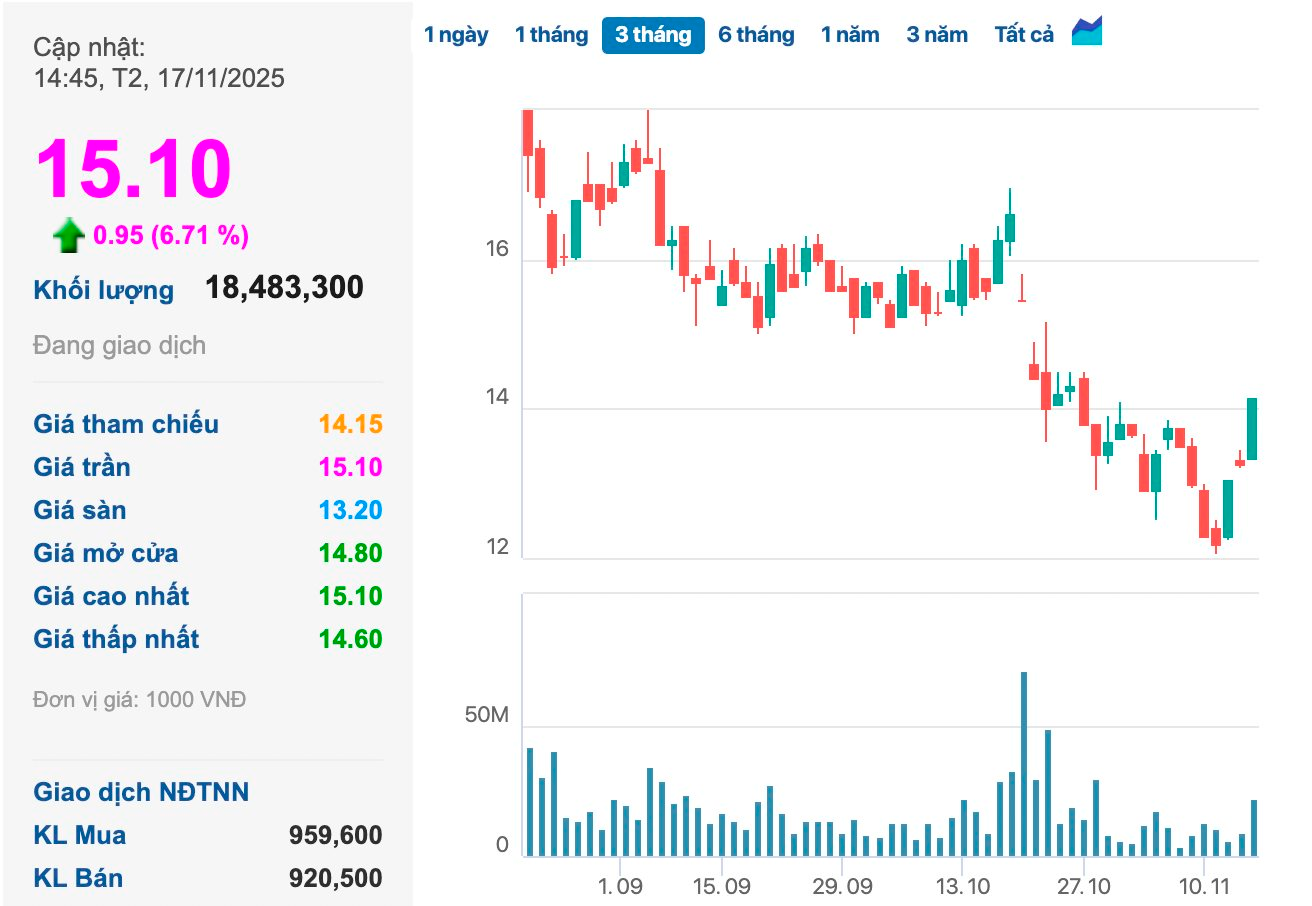Show the 6 tháng chart period
The height and width of the screenshot is (906, 1312).
click(756, 35)
